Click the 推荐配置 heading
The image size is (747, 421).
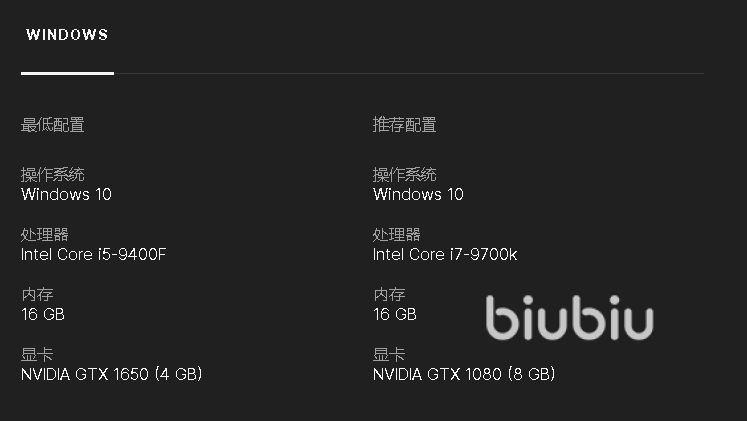[404, 125]
